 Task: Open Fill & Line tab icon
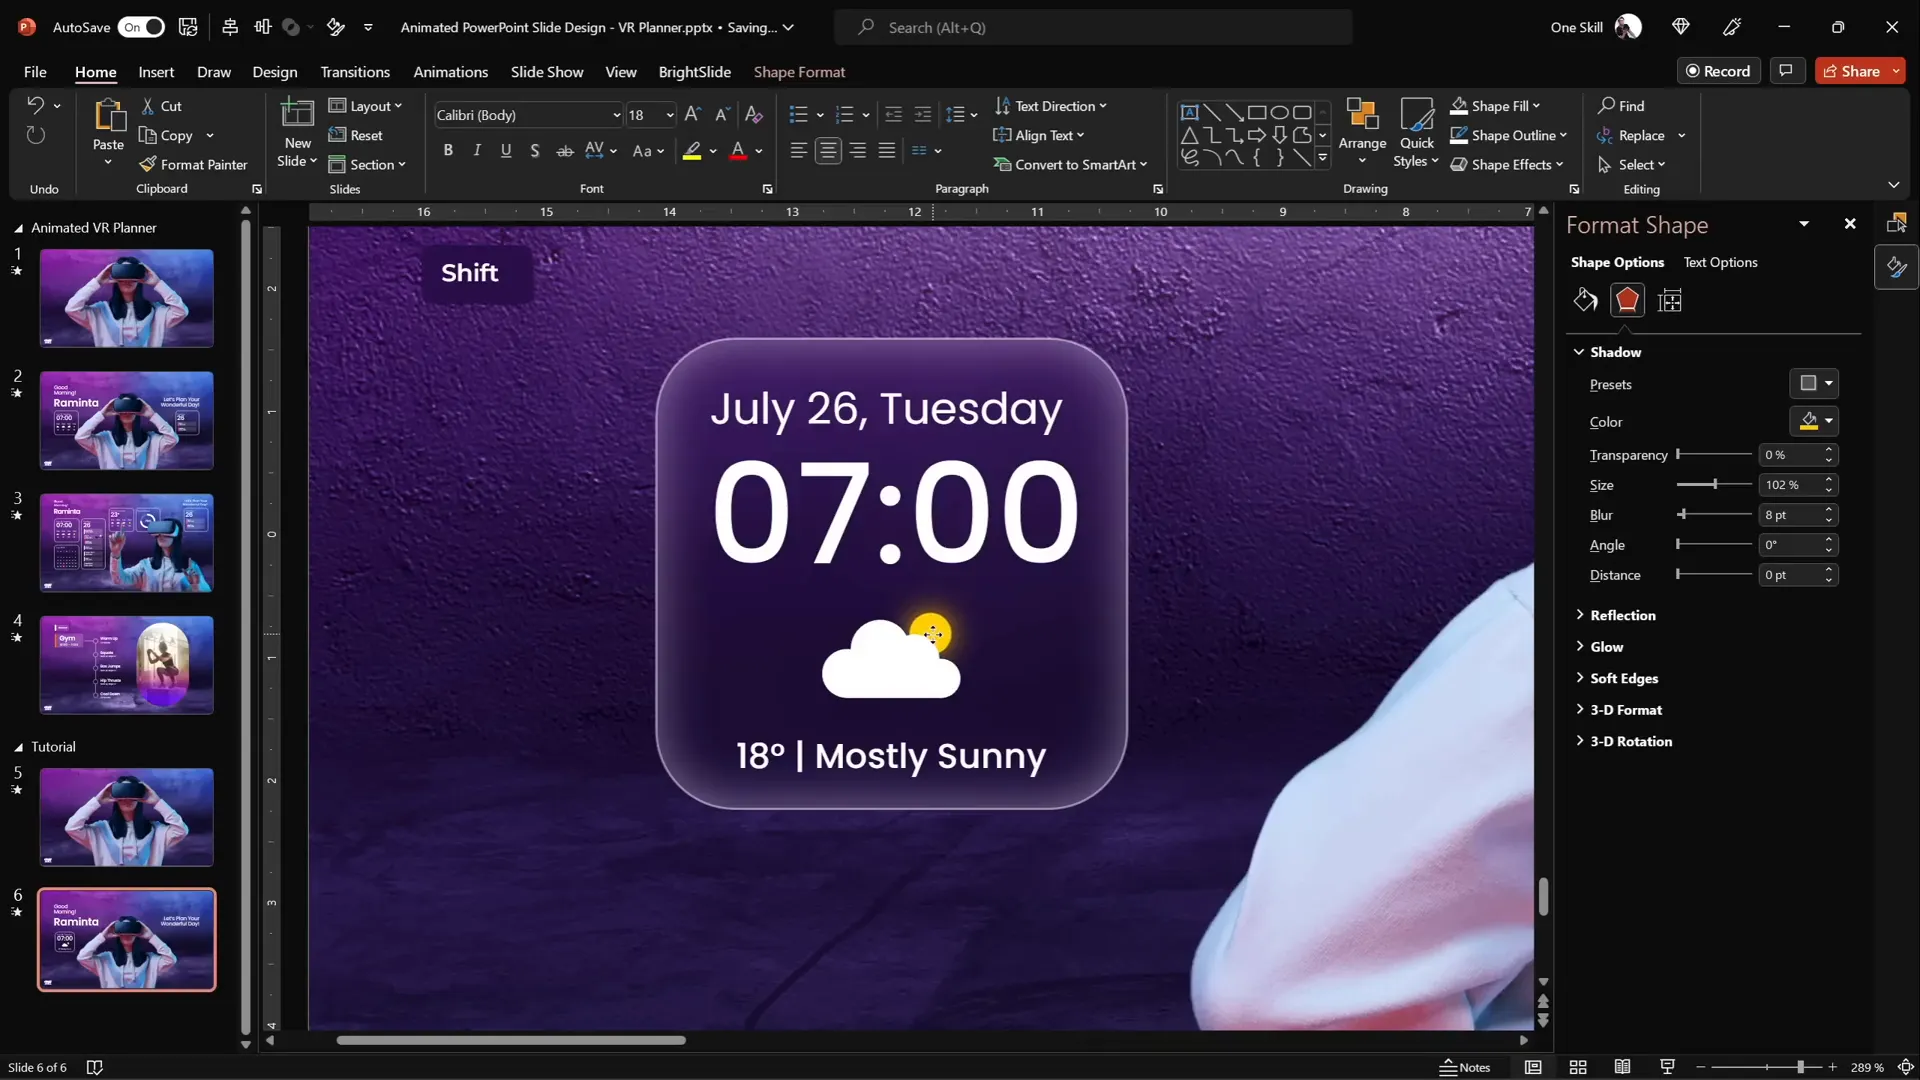pyautogui.click(x=1585, y=300)
